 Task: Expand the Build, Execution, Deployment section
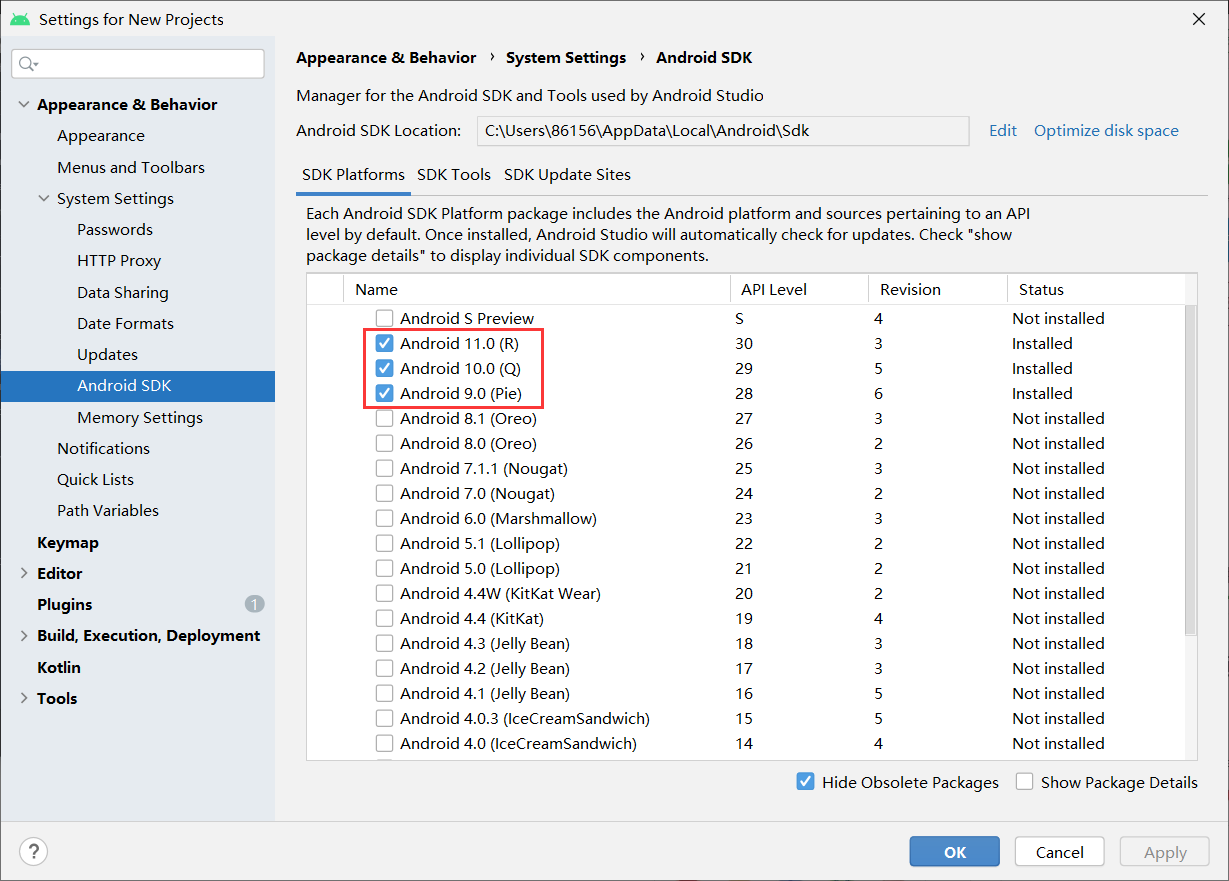coord(24,636)
